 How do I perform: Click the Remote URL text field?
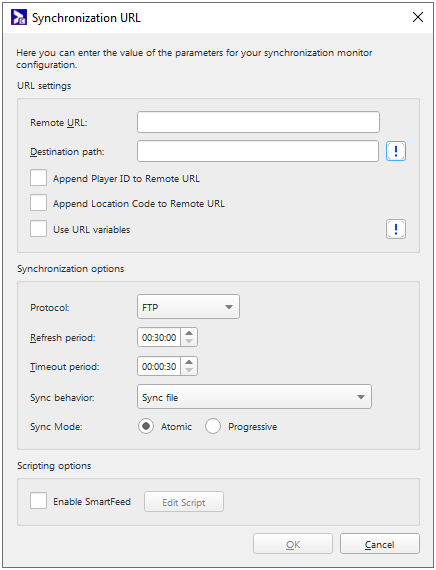point(258,122)
